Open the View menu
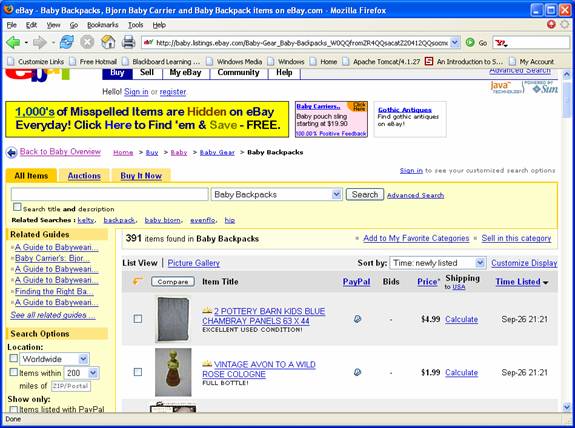The height and width of the screenshot is (428, 575). point(53,25)
